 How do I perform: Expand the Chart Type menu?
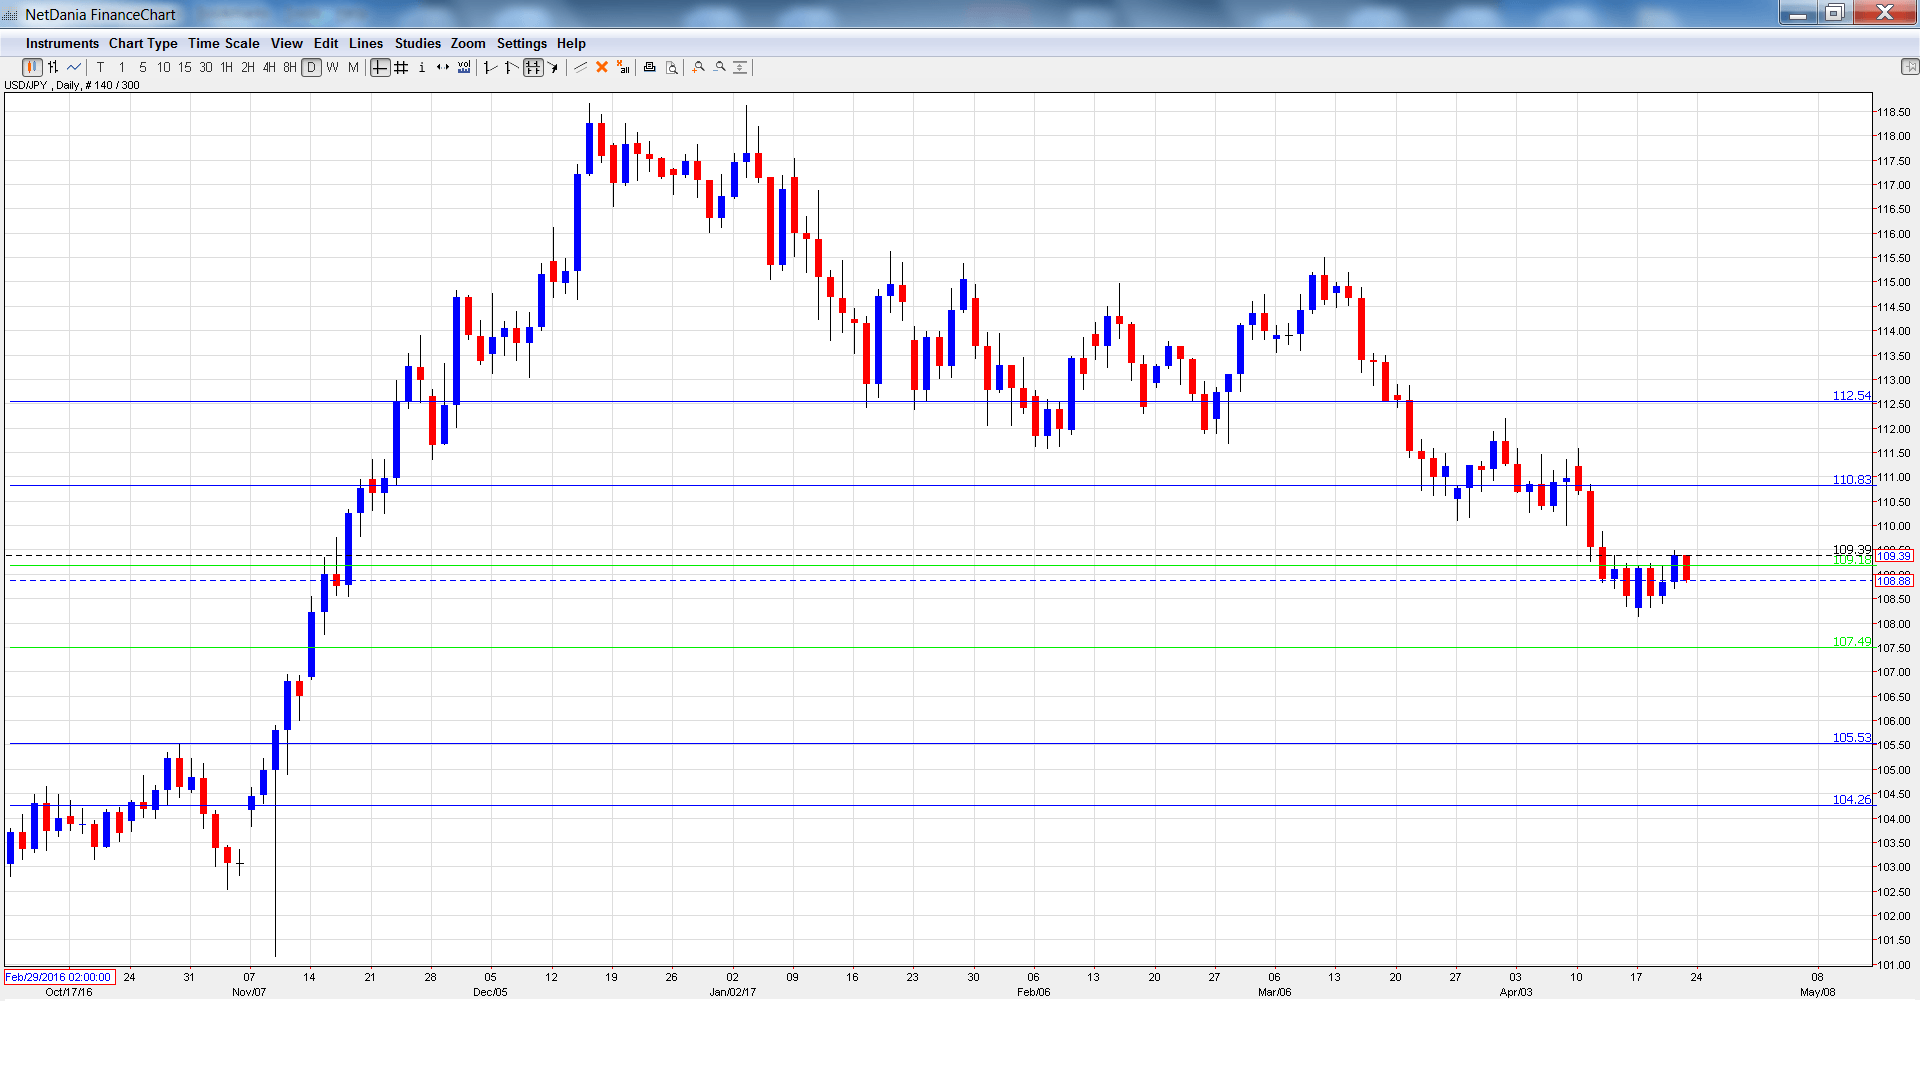pos(143,43)
